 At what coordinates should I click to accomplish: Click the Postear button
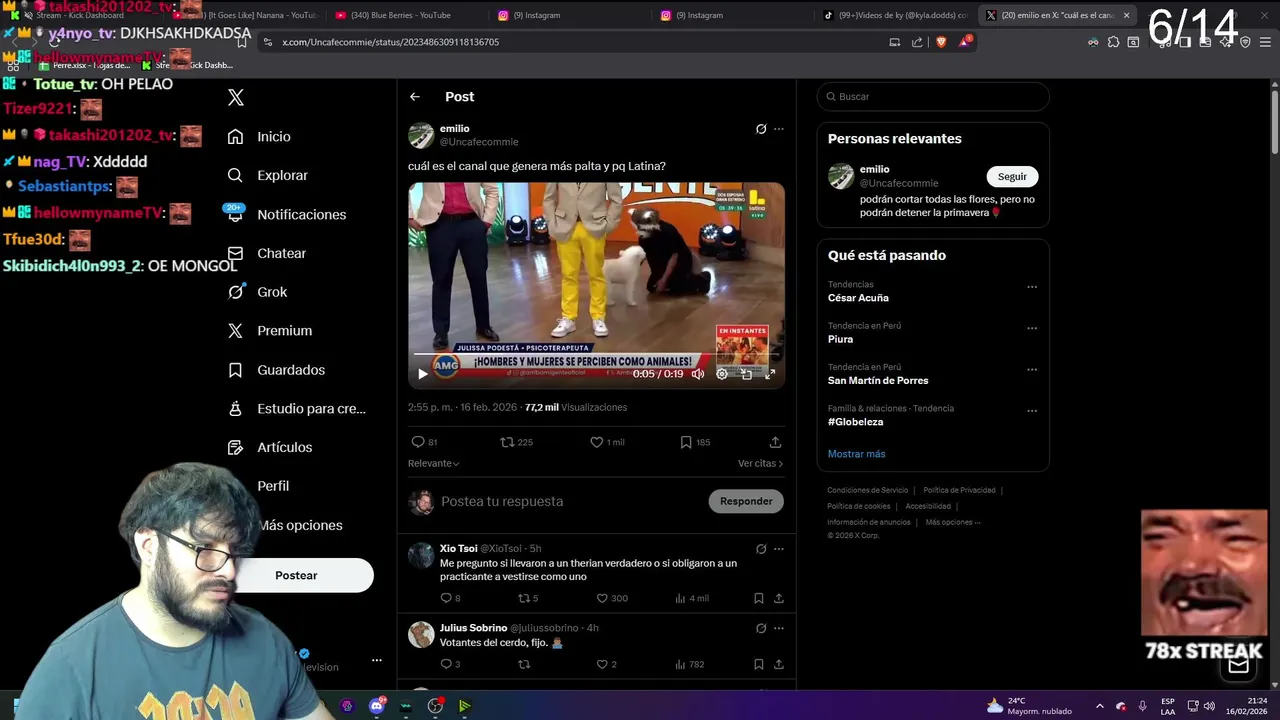pyautogui.click(x=296, y=575)
